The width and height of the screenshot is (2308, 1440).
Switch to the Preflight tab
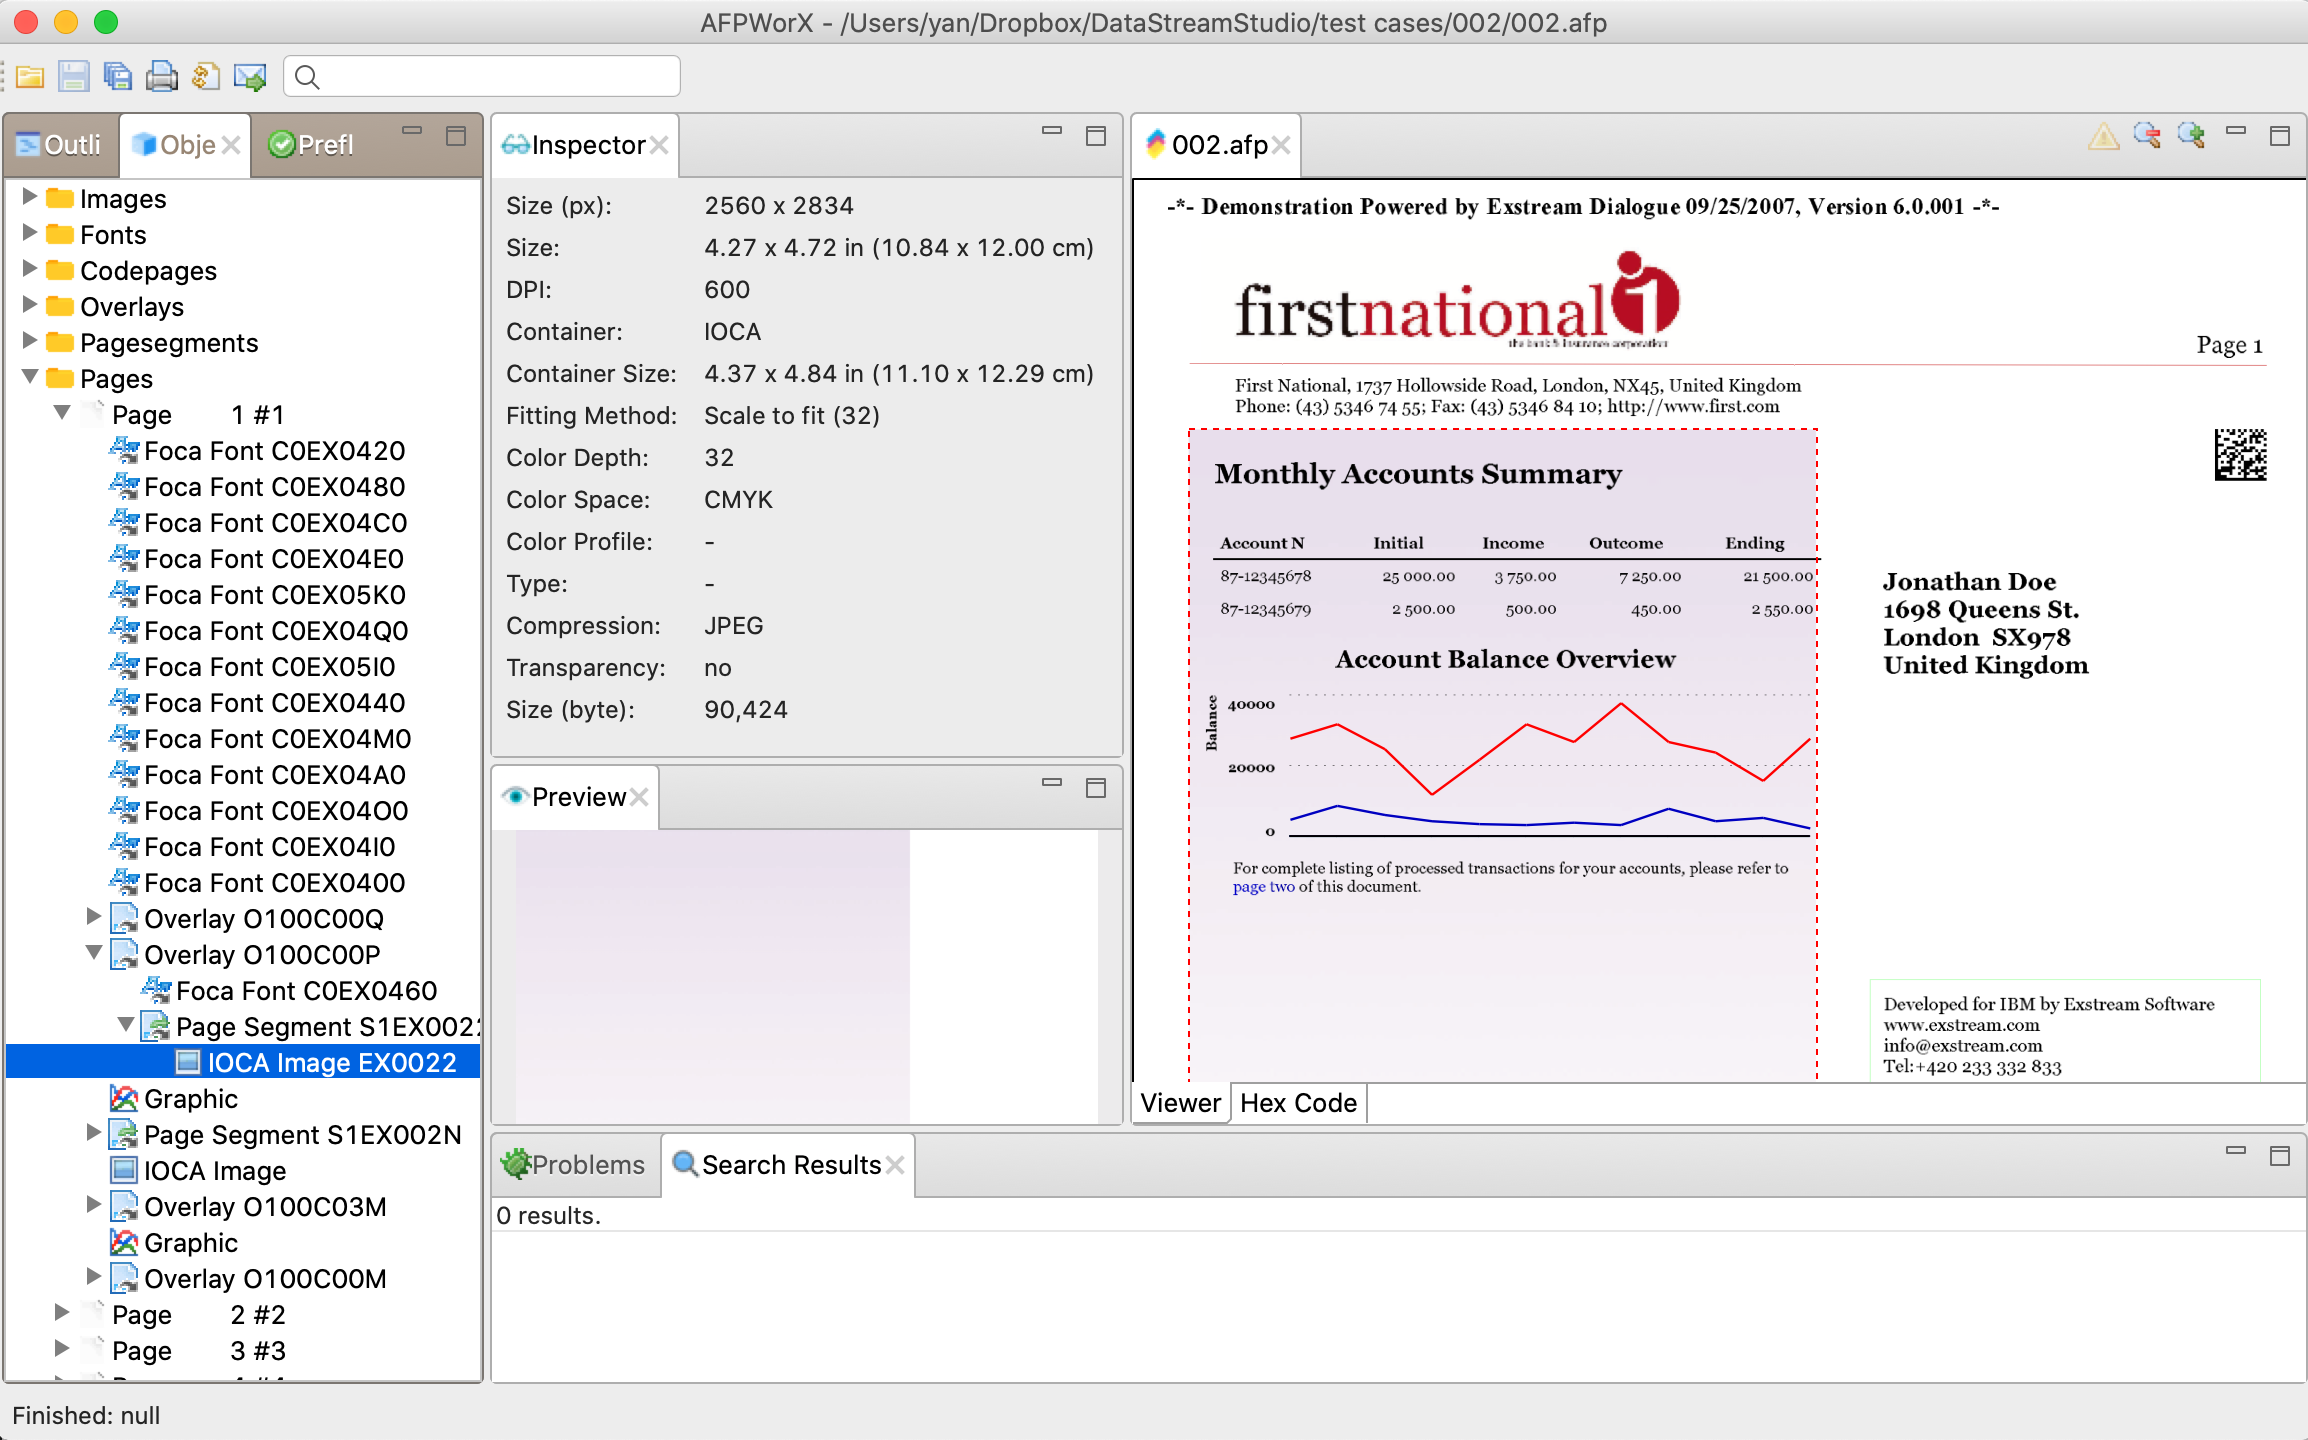311,145
